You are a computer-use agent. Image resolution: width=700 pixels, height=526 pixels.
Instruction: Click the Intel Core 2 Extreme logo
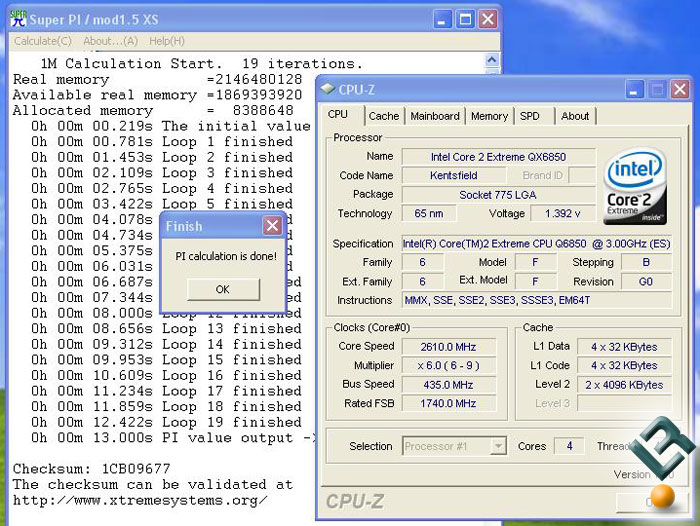pos(635,186)
